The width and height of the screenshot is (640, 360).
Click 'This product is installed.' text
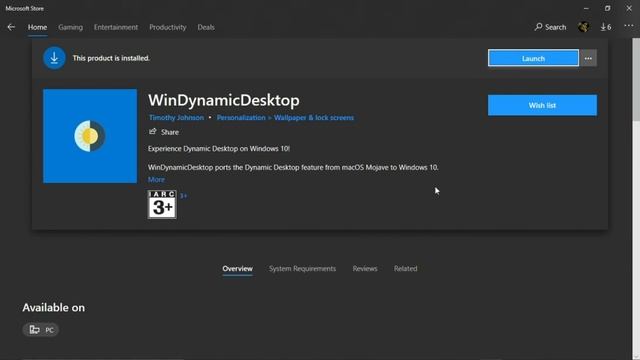111,58
